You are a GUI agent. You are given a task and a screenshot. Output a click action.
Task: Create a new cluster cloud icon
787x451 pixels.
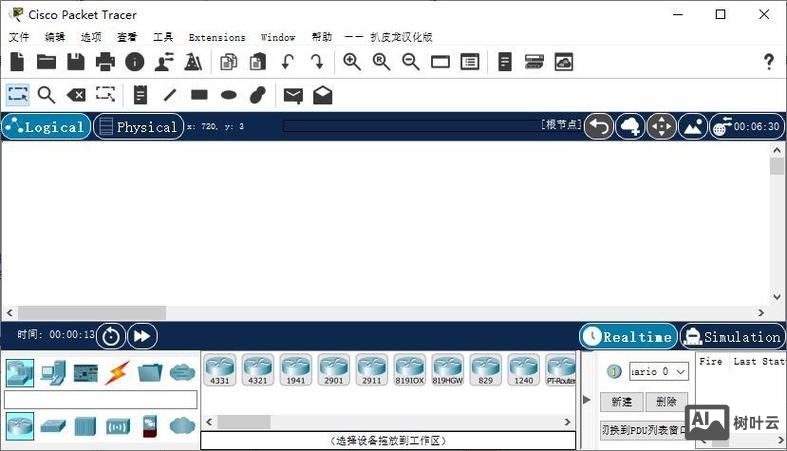click(630, 126)
